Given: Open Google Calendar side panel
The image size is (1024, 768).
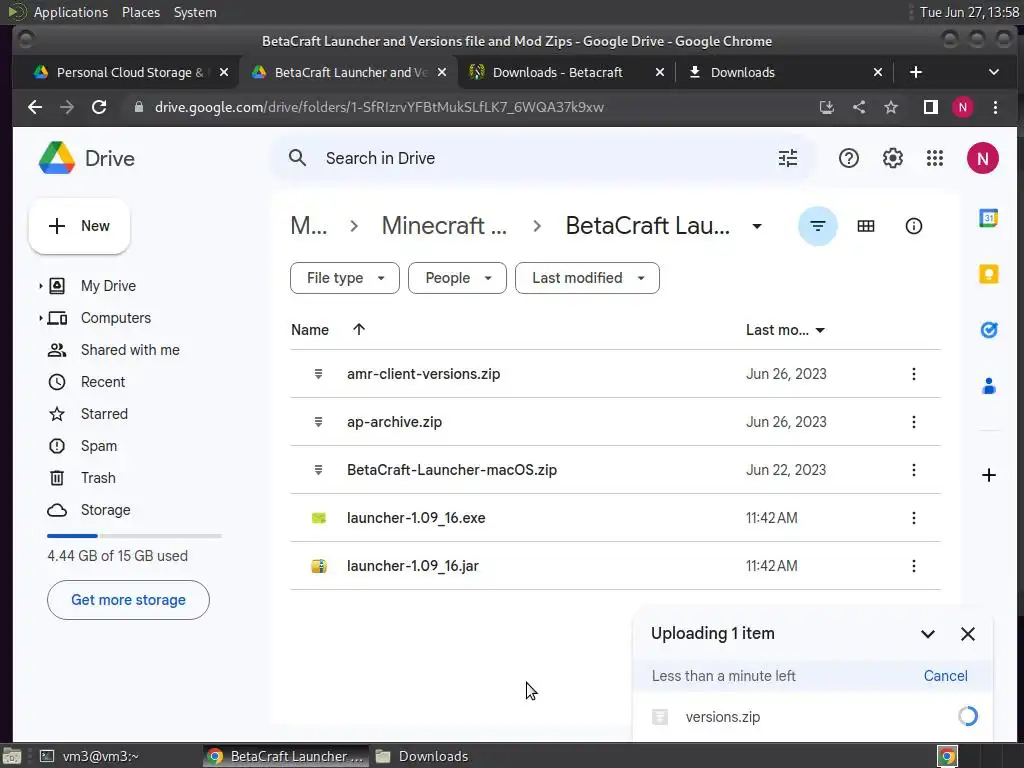Looking at the screenshot, I should 988,217.
